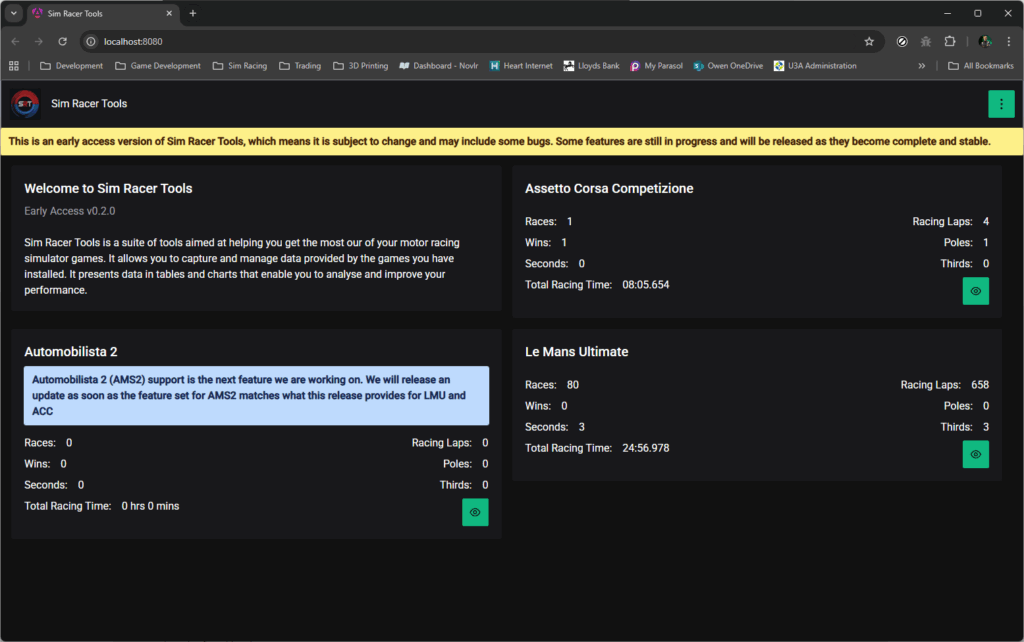
Task: Open the browser Extensions puzzle icon
Action: (x=950, y=42)
